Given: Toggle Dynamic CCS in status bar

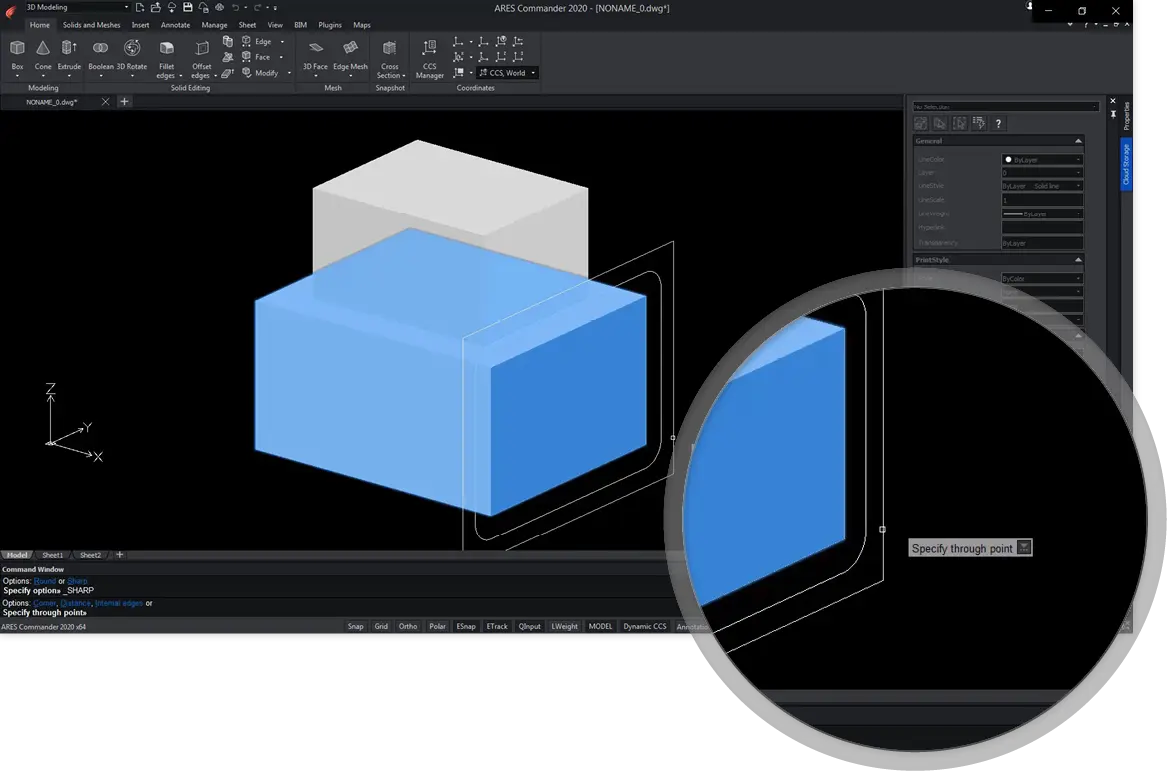Looking at the screenshot, I should (x=645, y=627).
